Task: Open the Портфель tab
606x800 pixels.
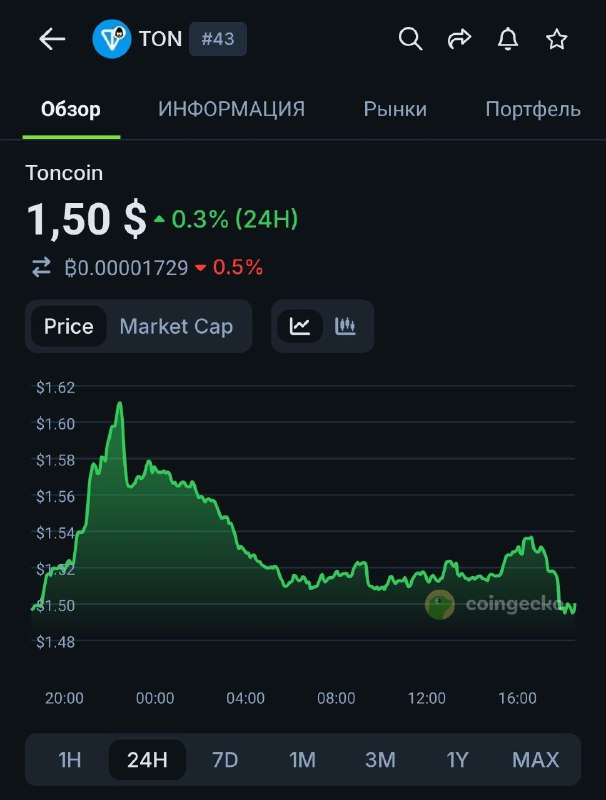Action: (x=532, y=110)
